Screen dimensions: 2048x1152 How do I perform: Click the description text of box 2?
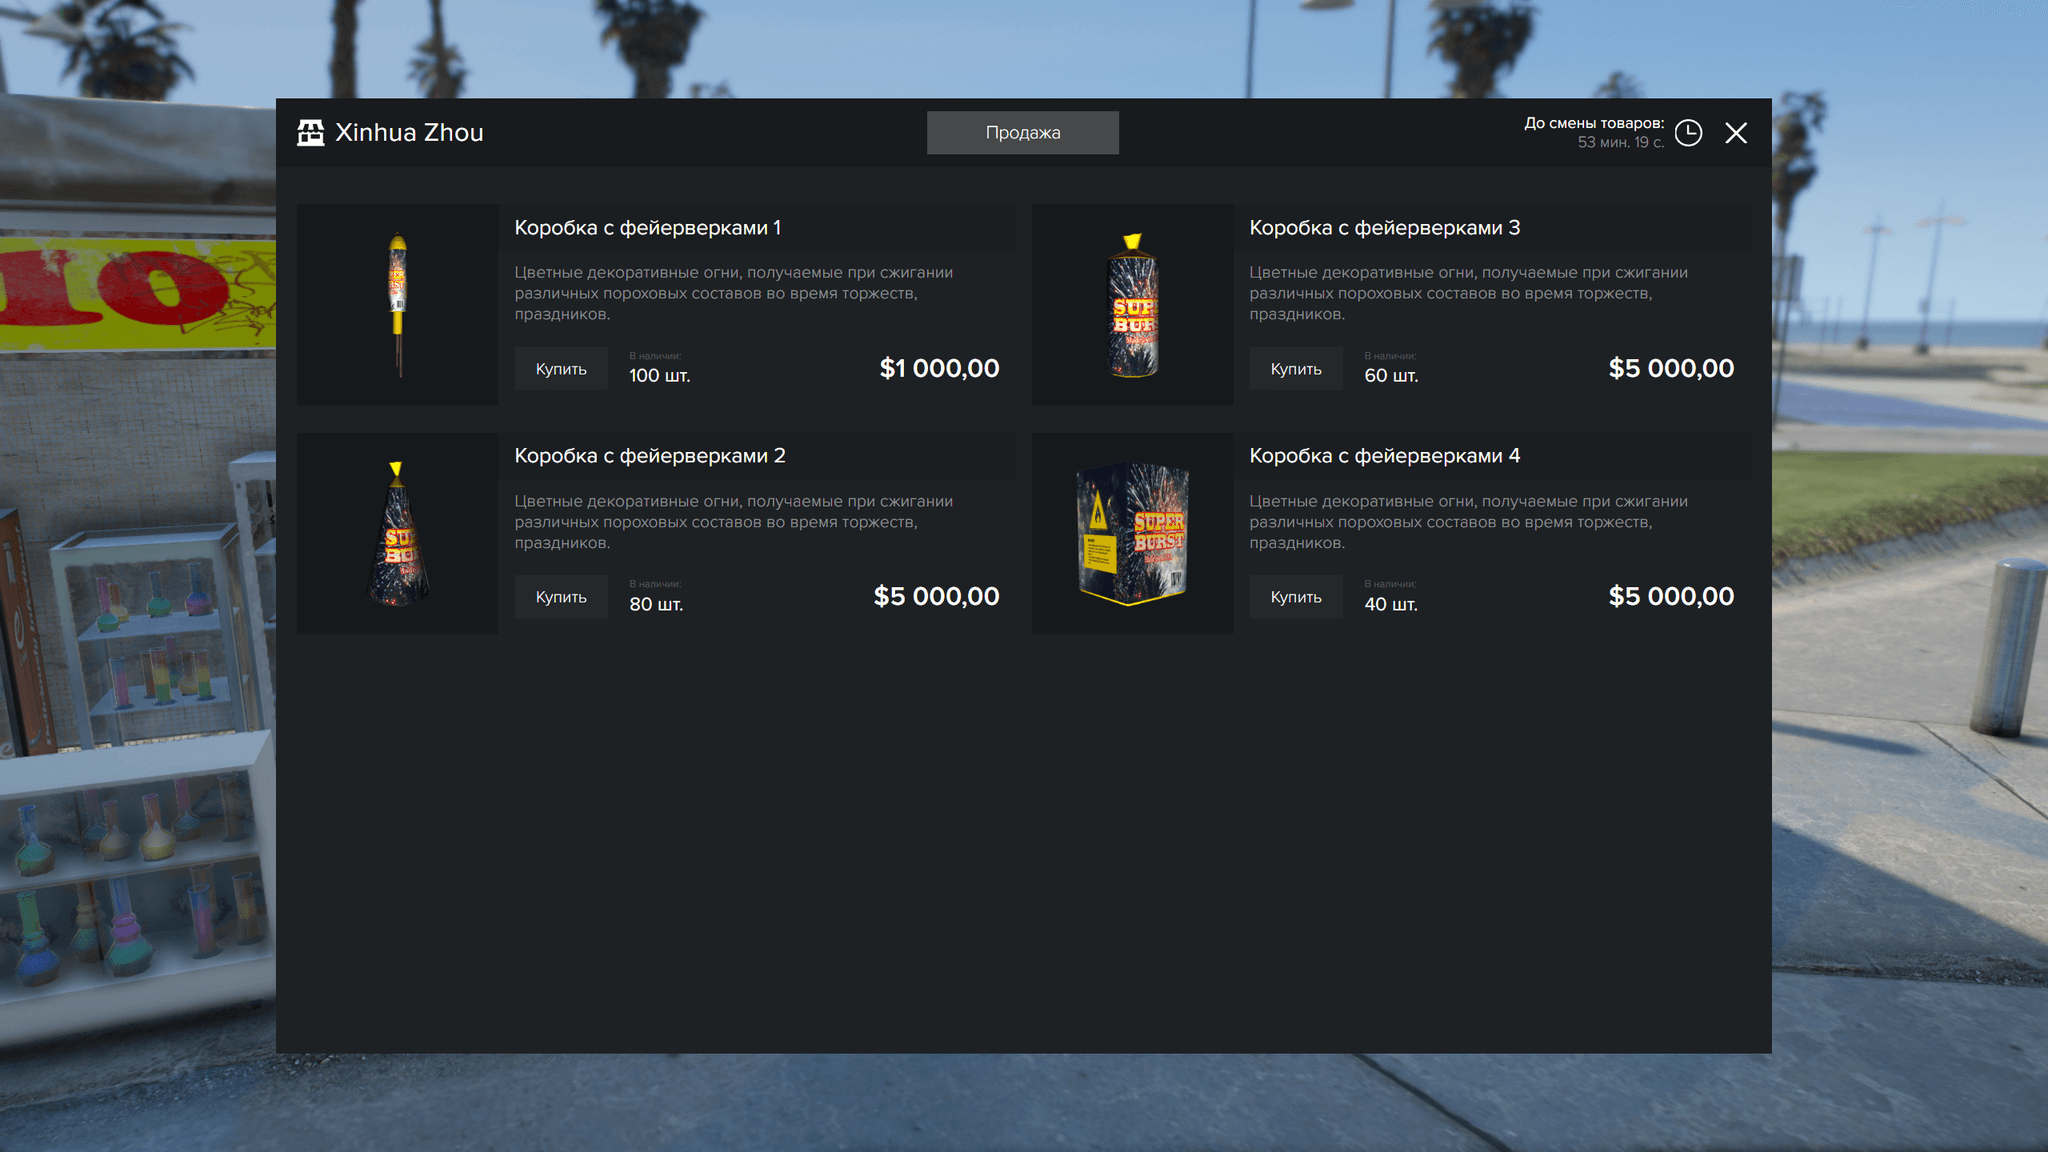(x=734, y=522)
